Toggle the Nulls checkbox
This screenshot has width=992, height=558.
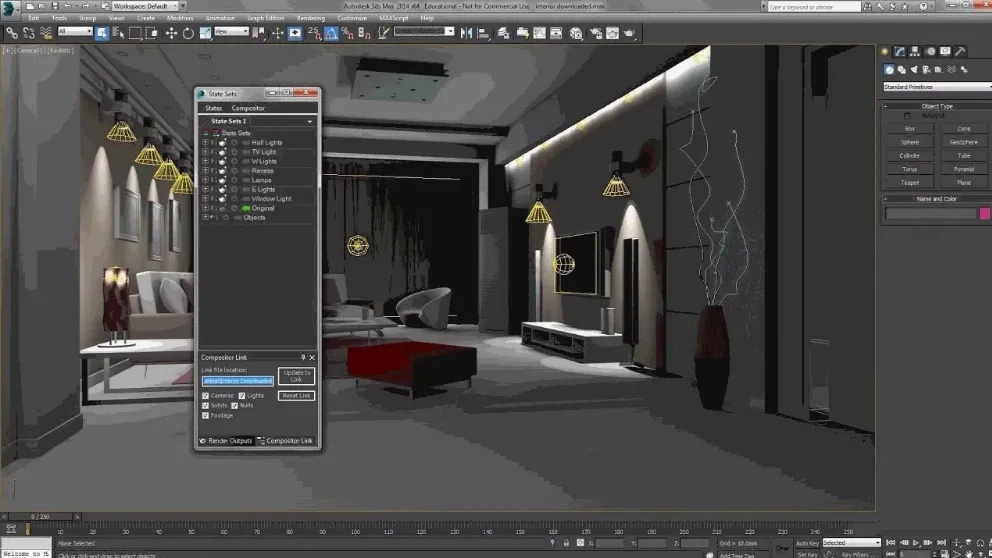(236, 406)
